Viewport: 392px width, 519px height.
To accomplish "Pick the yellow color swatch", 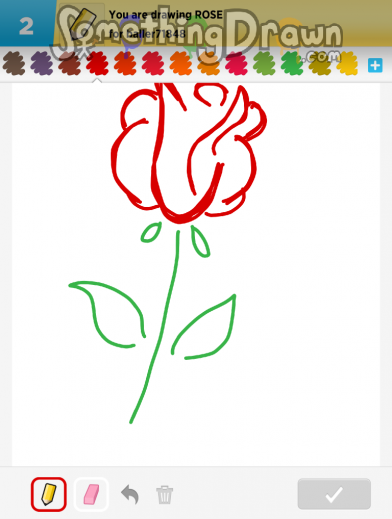I will point(347,63).
